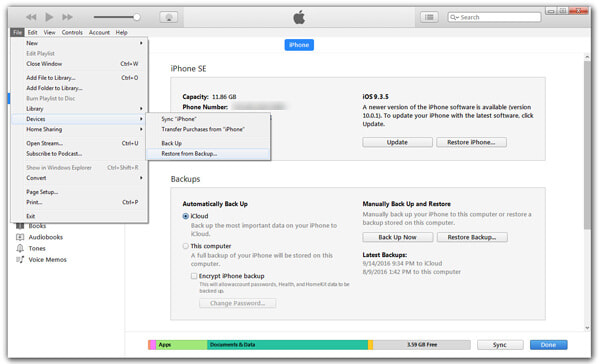Open the AirPlay output icon
The height and width of the screenshot is (364, 600).
pyautogui.click(x=168, y=17)
